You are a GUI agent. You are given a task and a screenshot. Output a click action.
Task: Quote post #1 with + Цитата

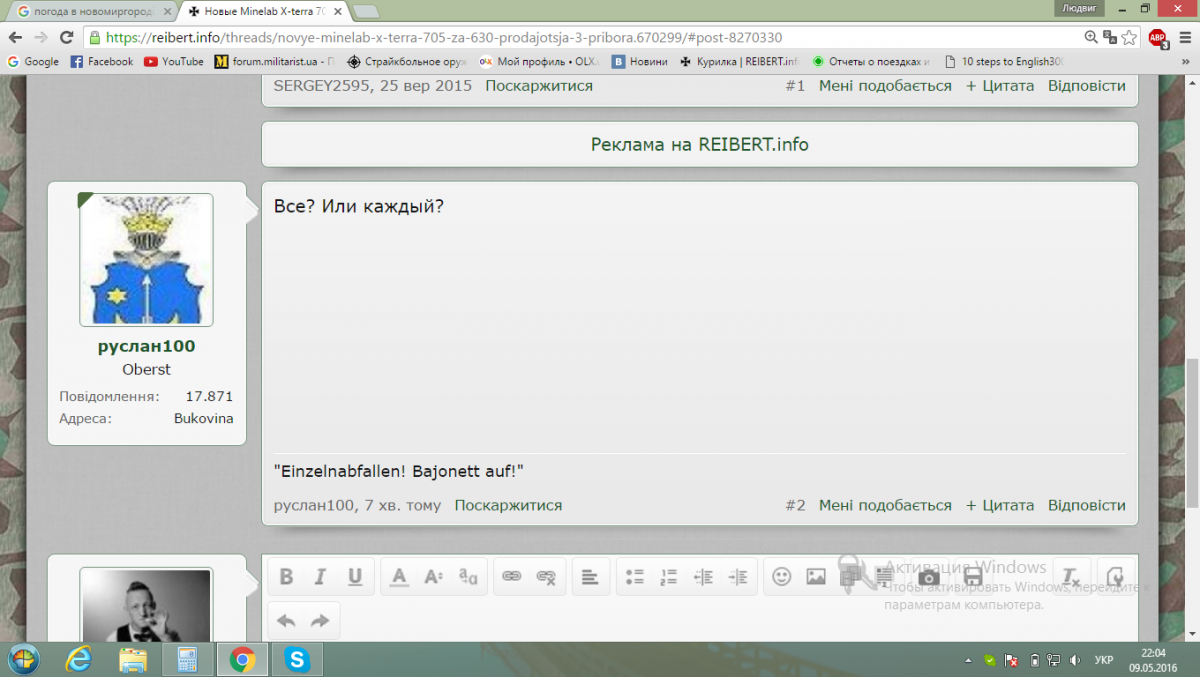pyautogui.click(x=1000, y=85)
